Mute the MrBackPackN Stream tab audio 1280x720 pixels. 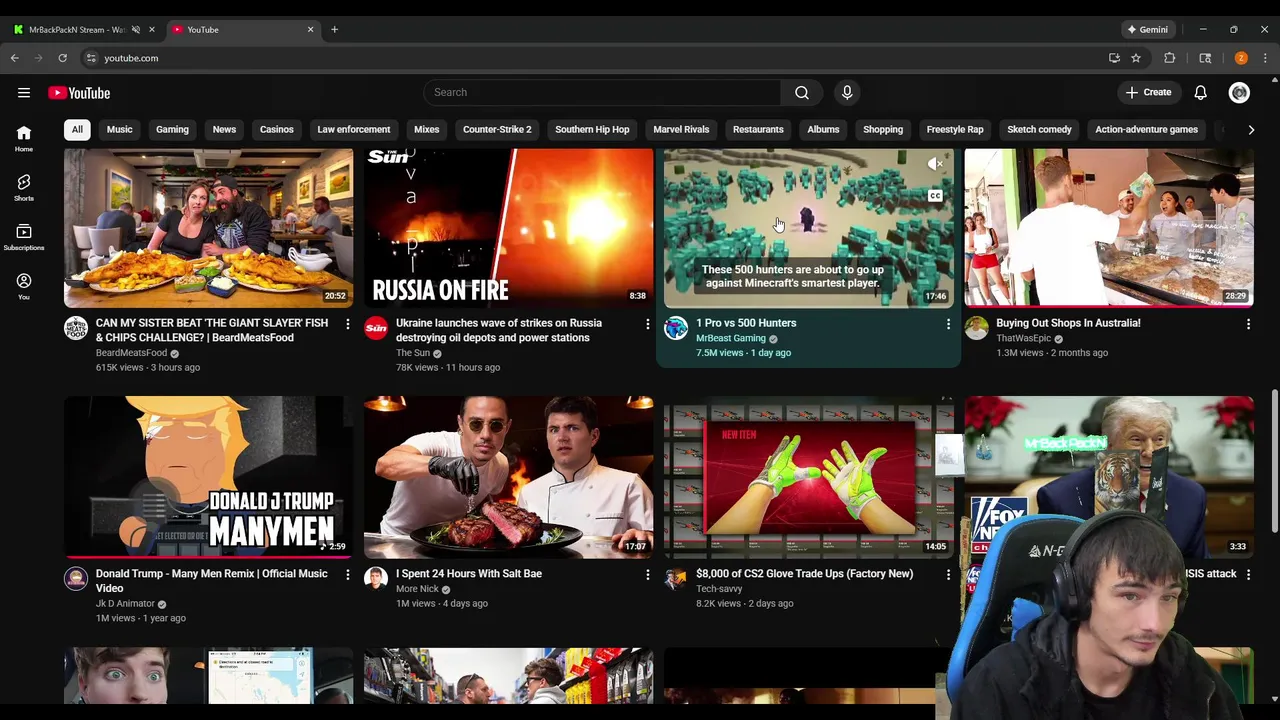(x=135, y=30)
